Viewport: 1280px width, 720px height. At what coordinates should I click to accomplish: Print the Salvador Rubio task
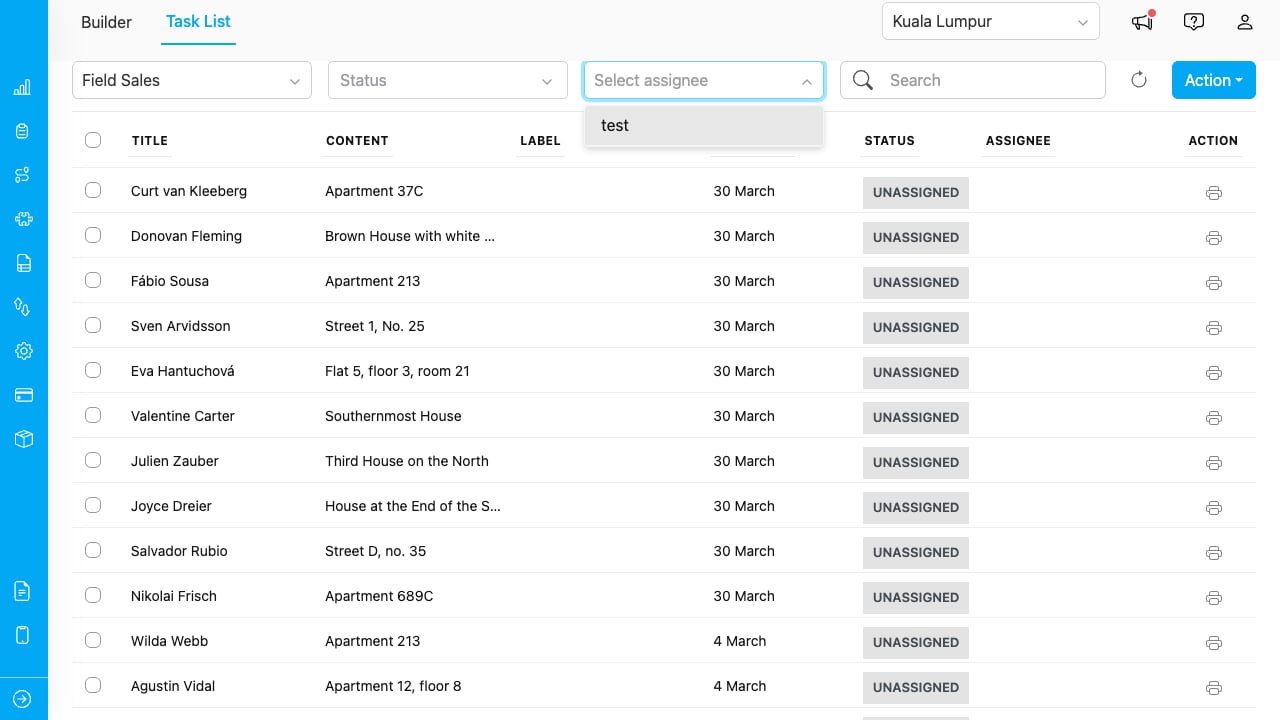[1214, 553]
